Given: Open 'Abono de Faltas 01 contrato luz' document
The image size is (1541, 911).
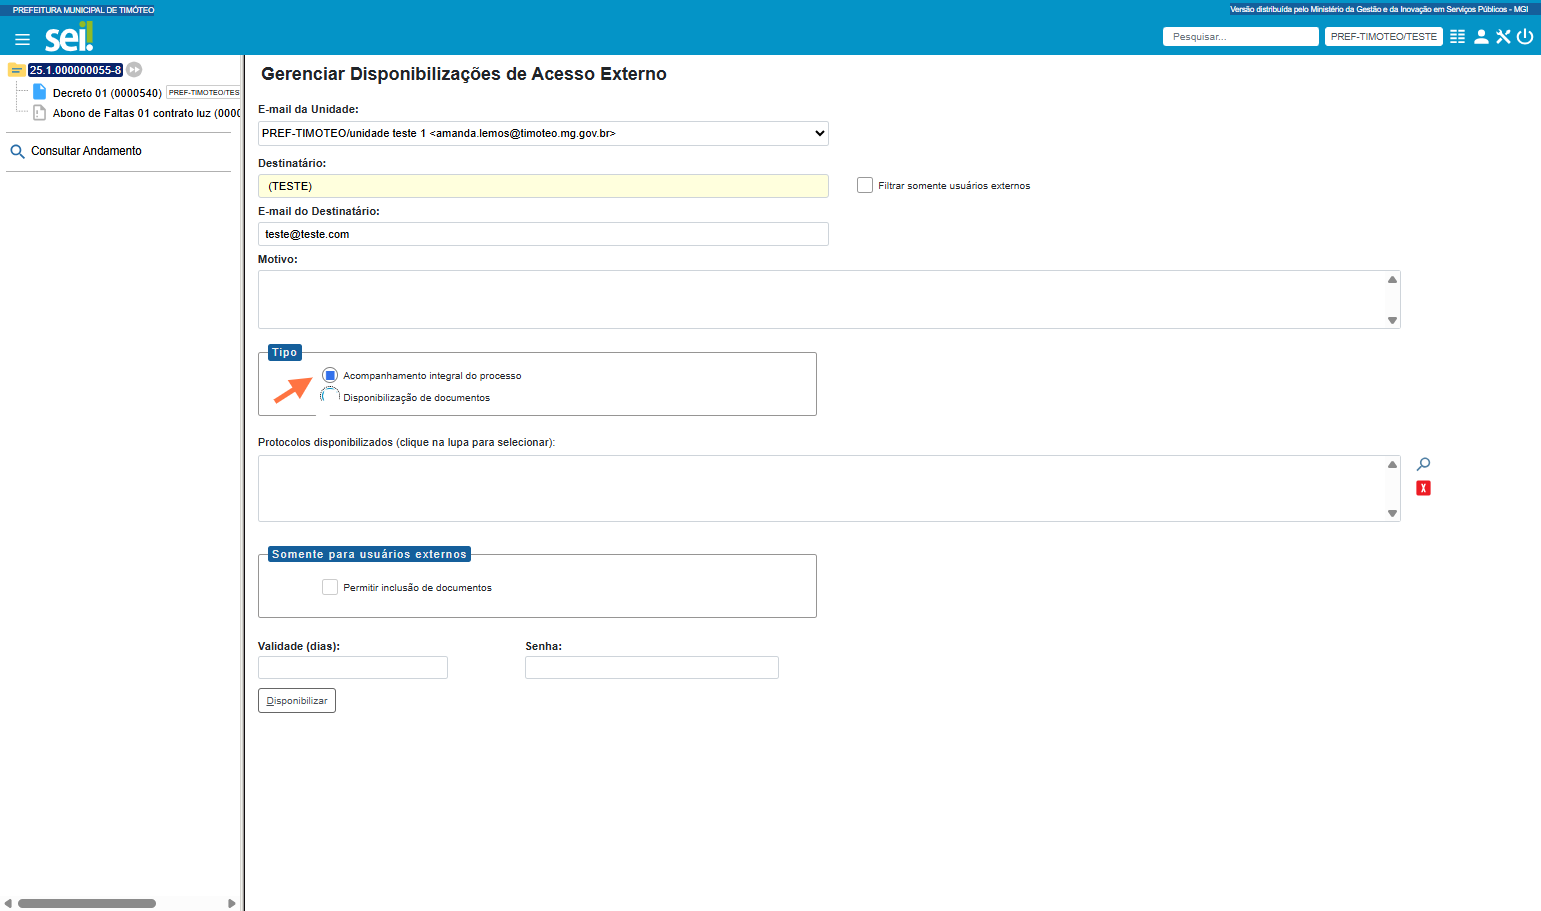Looking at the screenshot, I should [x=146, y=113].
